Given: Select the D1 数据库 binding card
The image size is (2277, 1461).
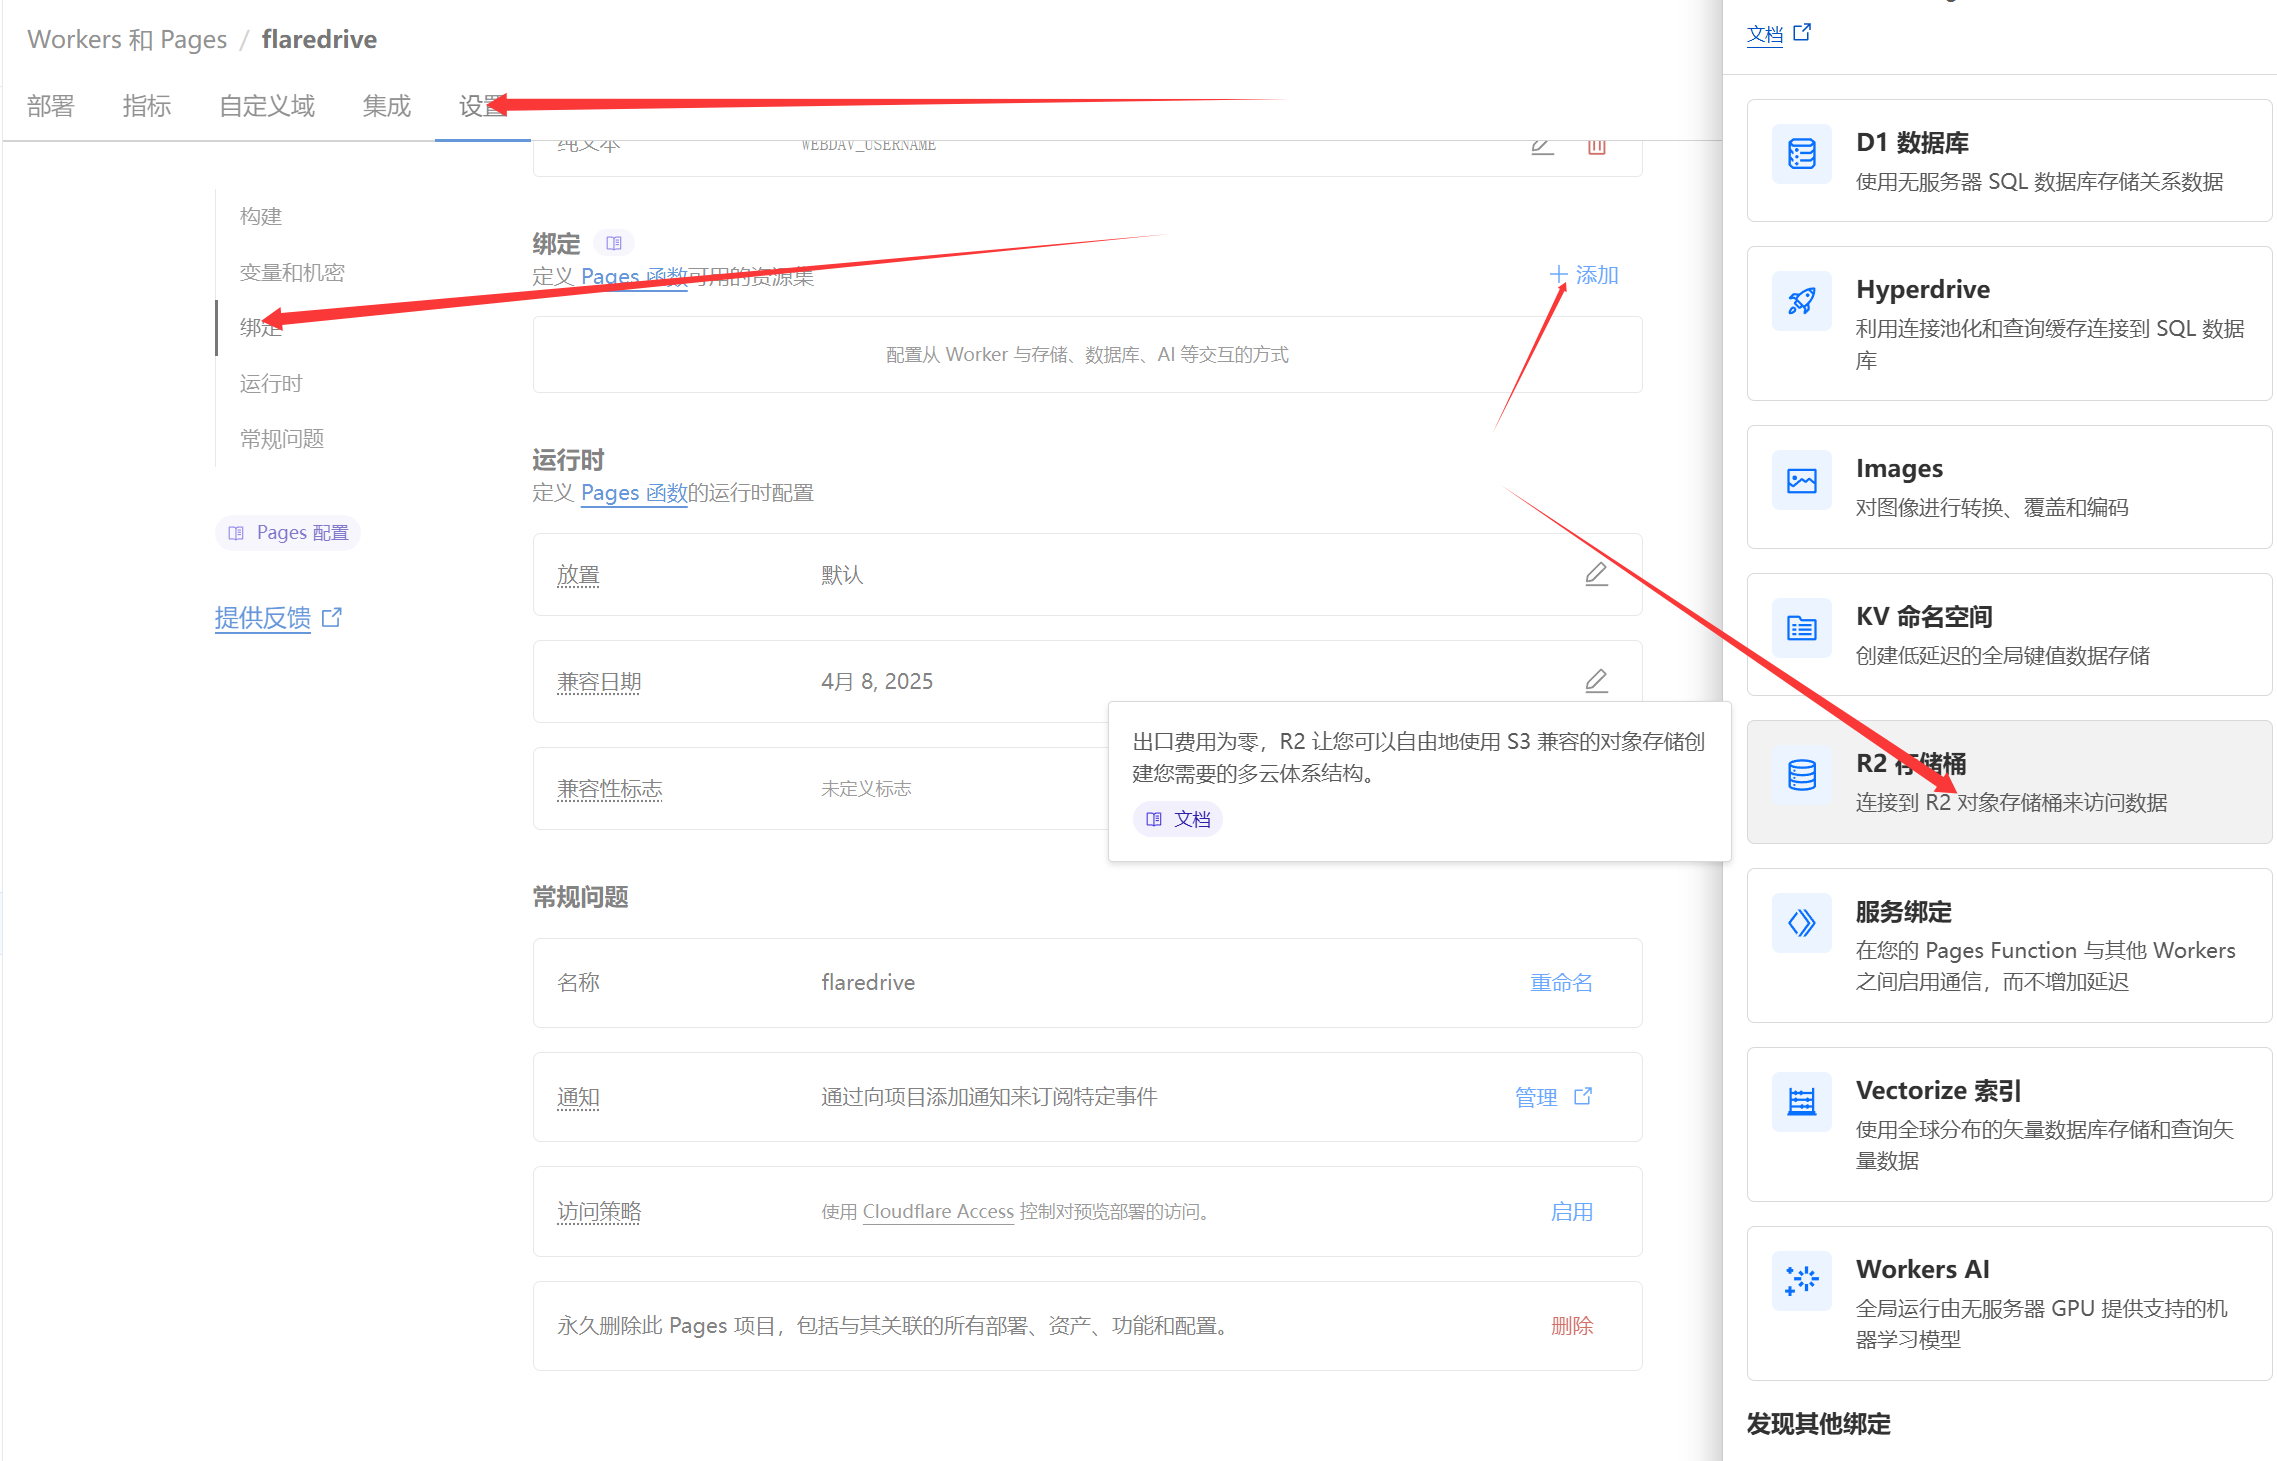Looking at the screenshot, I should (x=2009, y=161).
